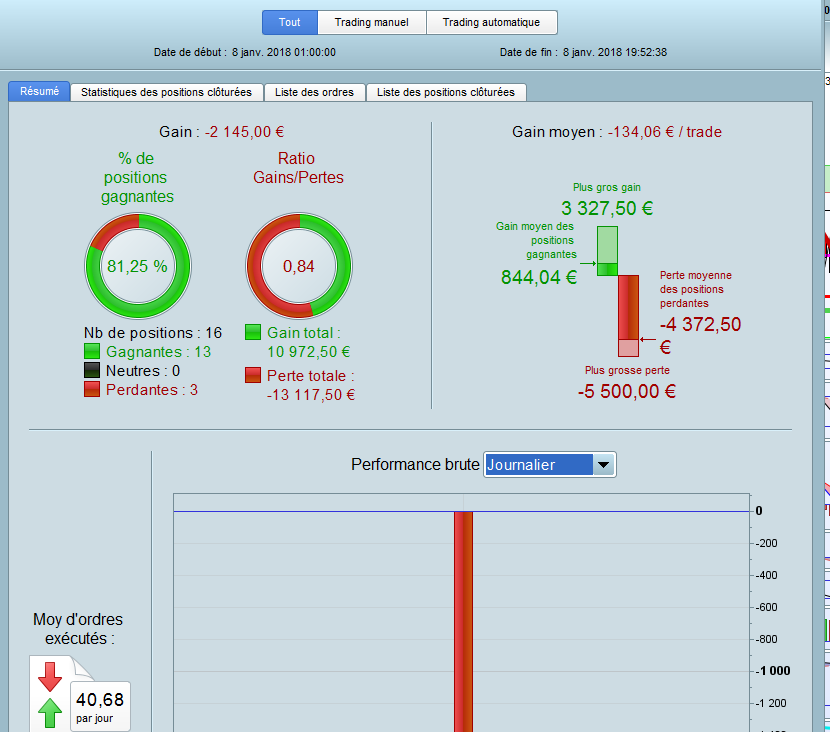Image resolution: width=830 pixels, height=732 pixels.
Task: Open the Résumé tab
Action: click(x=39, y=92)
